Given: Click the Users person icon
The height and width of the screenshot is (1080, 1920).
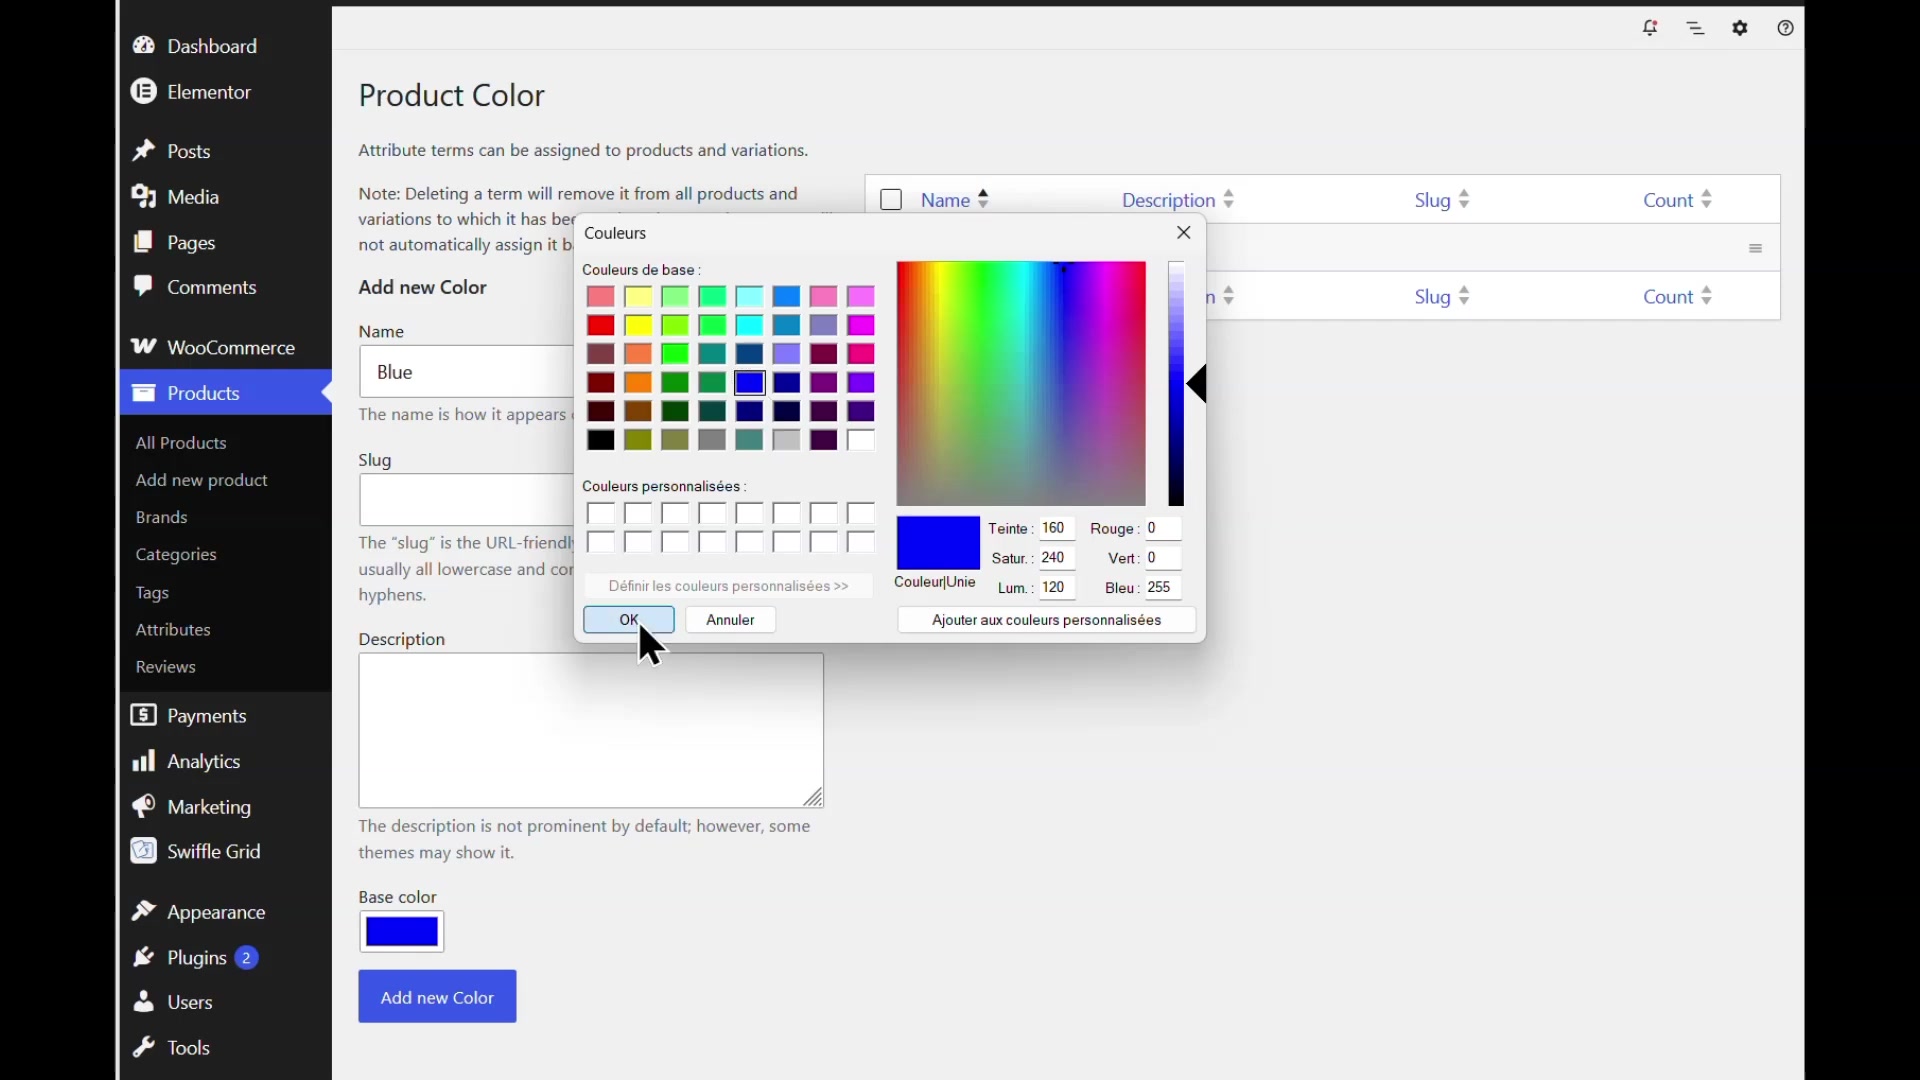Looking at the screenshot, I should 144,1002.
